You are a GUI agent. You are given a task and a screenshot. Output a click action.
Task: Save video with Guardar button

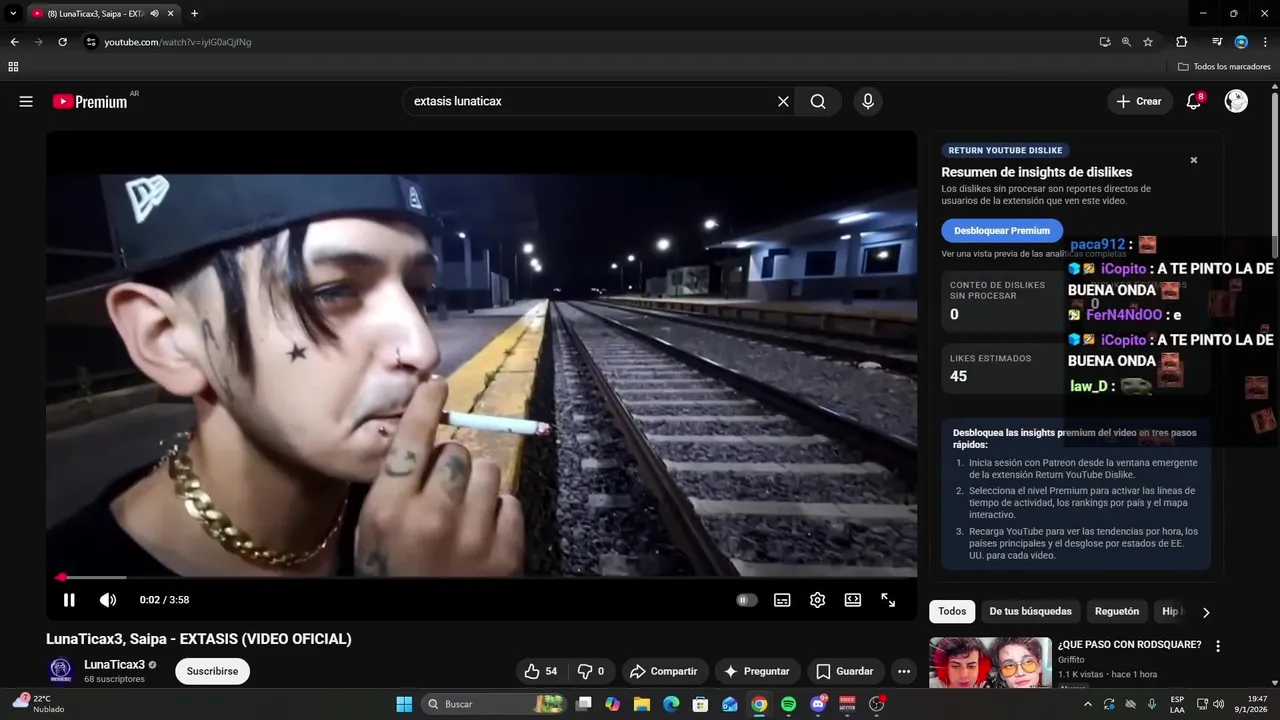coord(845,671)
